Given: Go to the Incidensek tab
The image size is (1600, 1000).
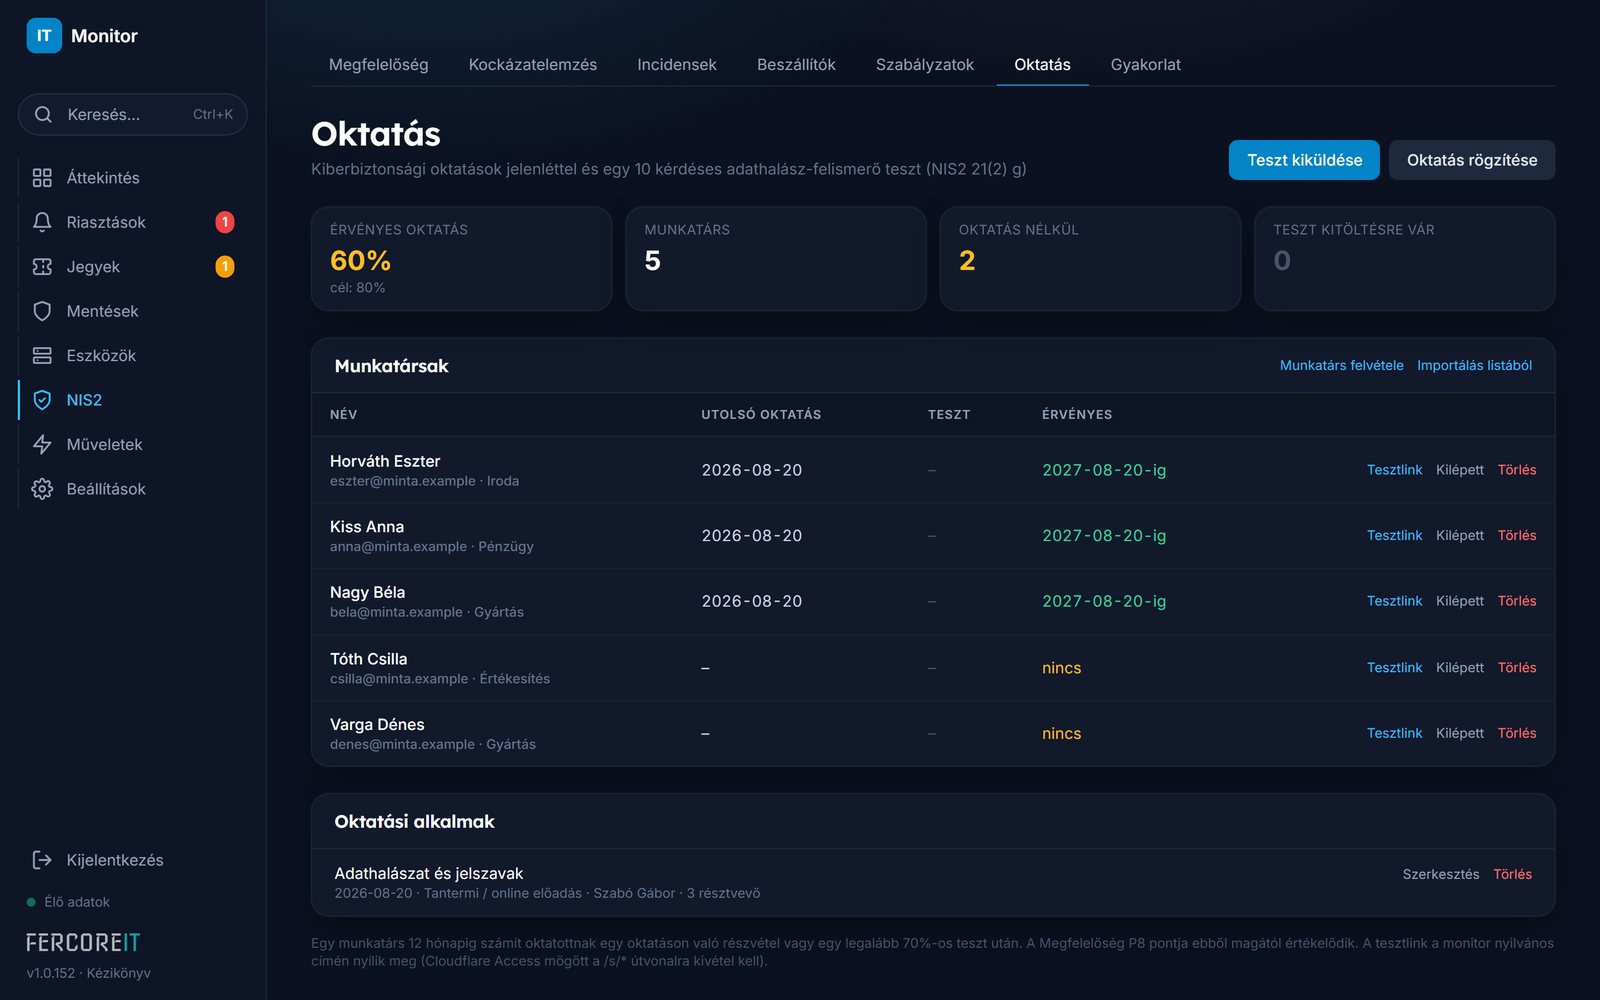Looking at the screenshot, I should point(677,65).
